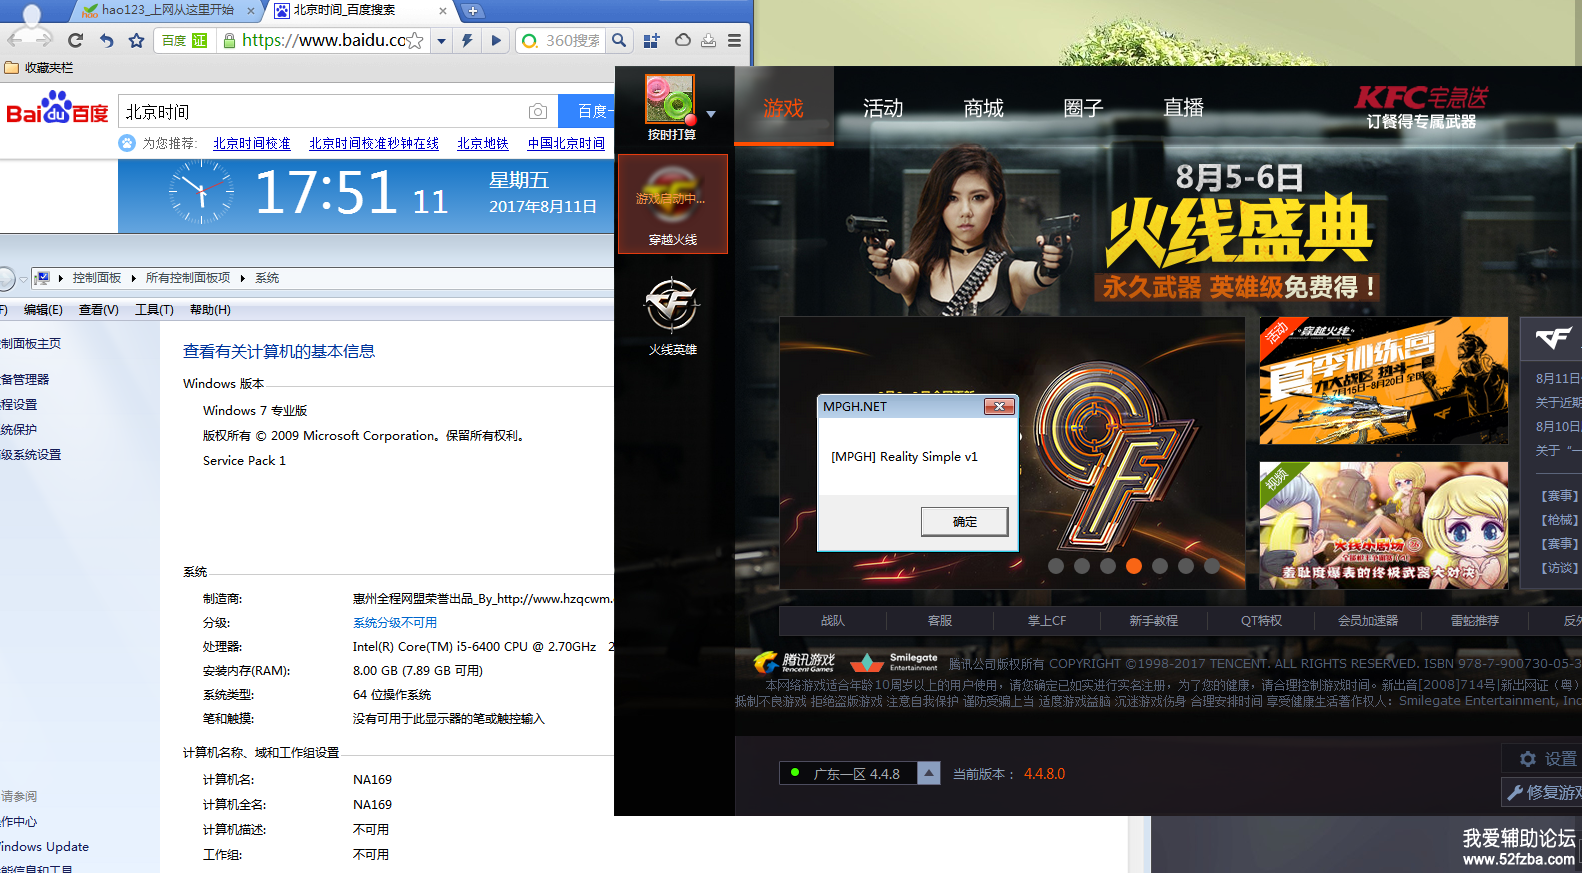Open the 工具(T) menu in Control Panel
The image size is (1582, 873).
(x=154, y=310)
